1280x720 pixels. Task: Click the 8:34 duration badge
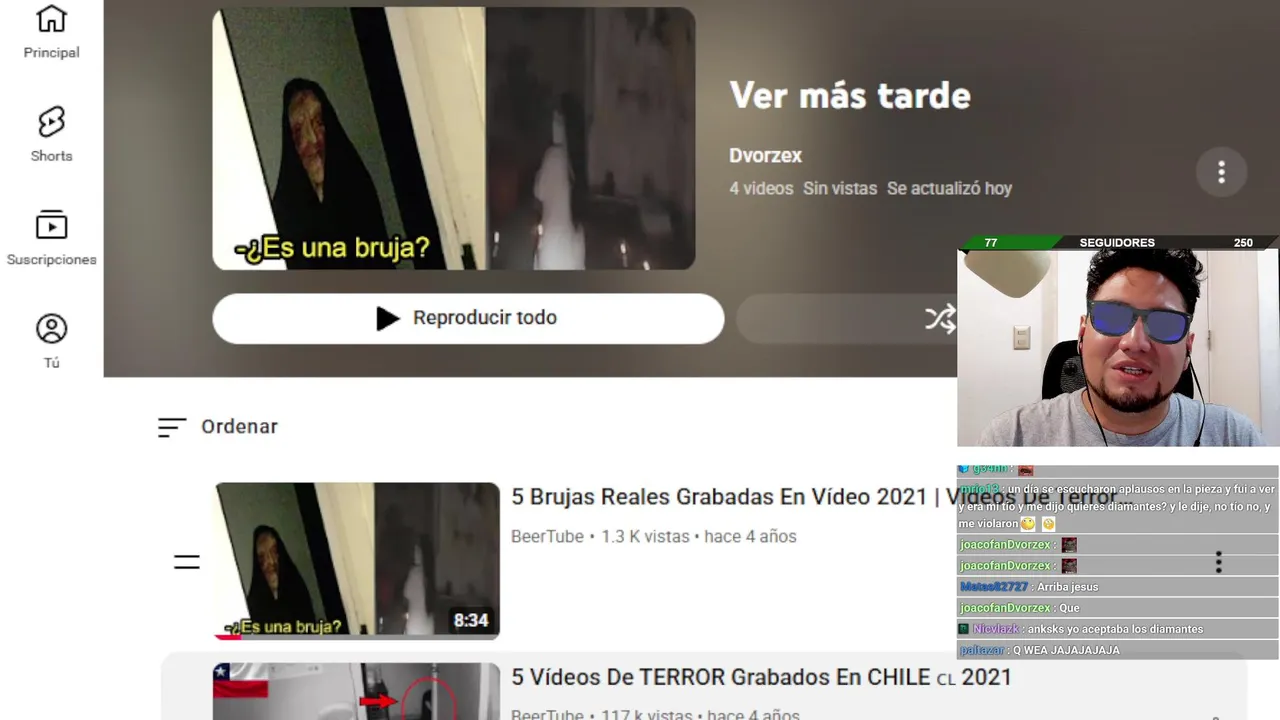pos(471,620)
